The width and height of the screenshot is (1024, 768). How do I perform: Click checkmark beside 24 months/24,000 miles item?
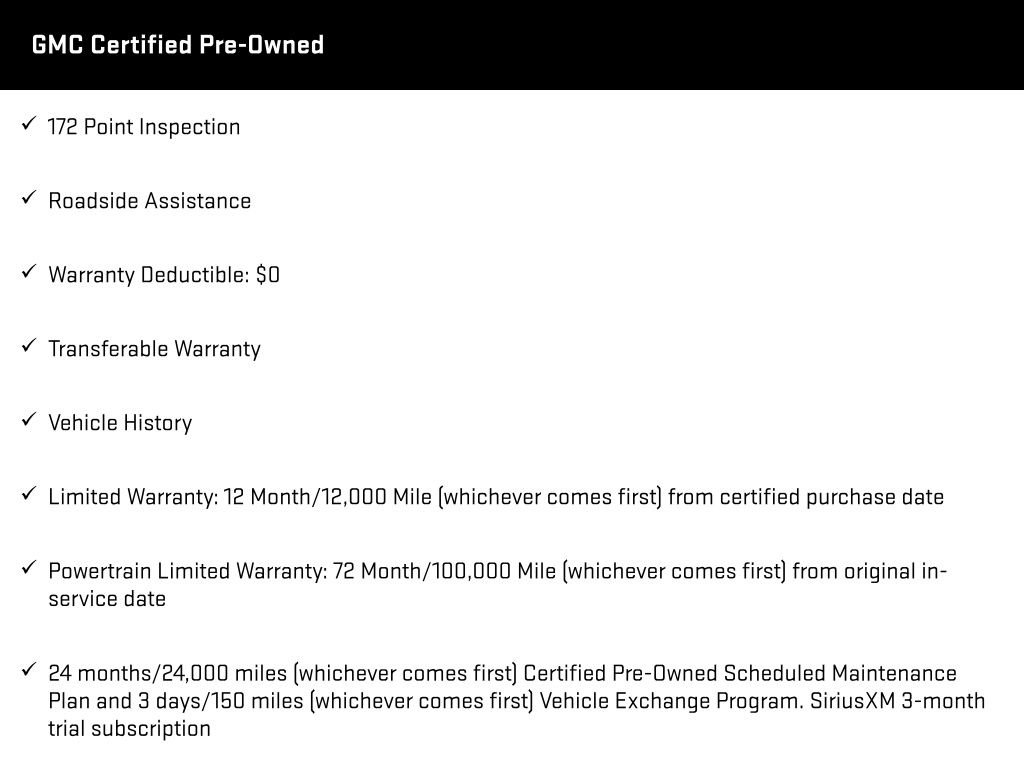(x=28, y=672)
